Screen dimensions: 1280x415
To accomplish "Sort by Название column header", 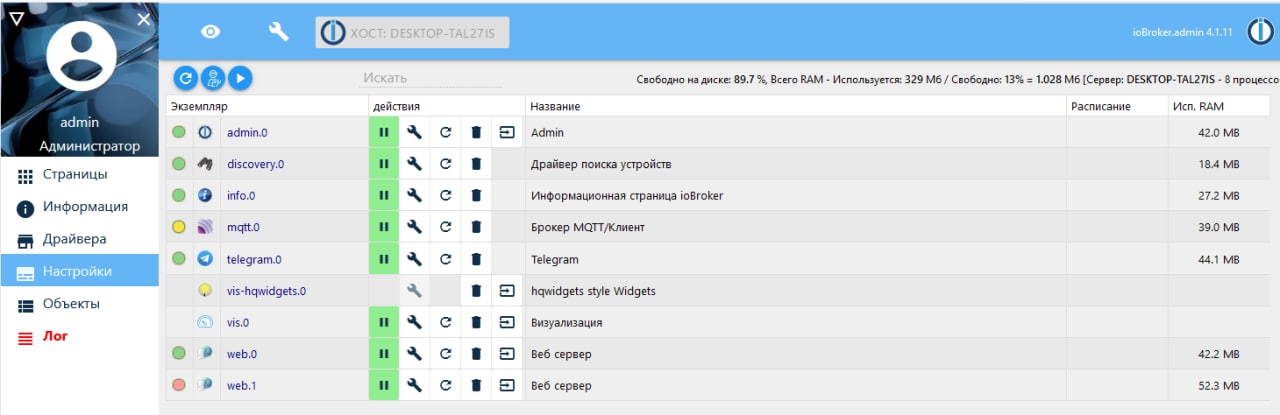I will click(x=555, y=106).
